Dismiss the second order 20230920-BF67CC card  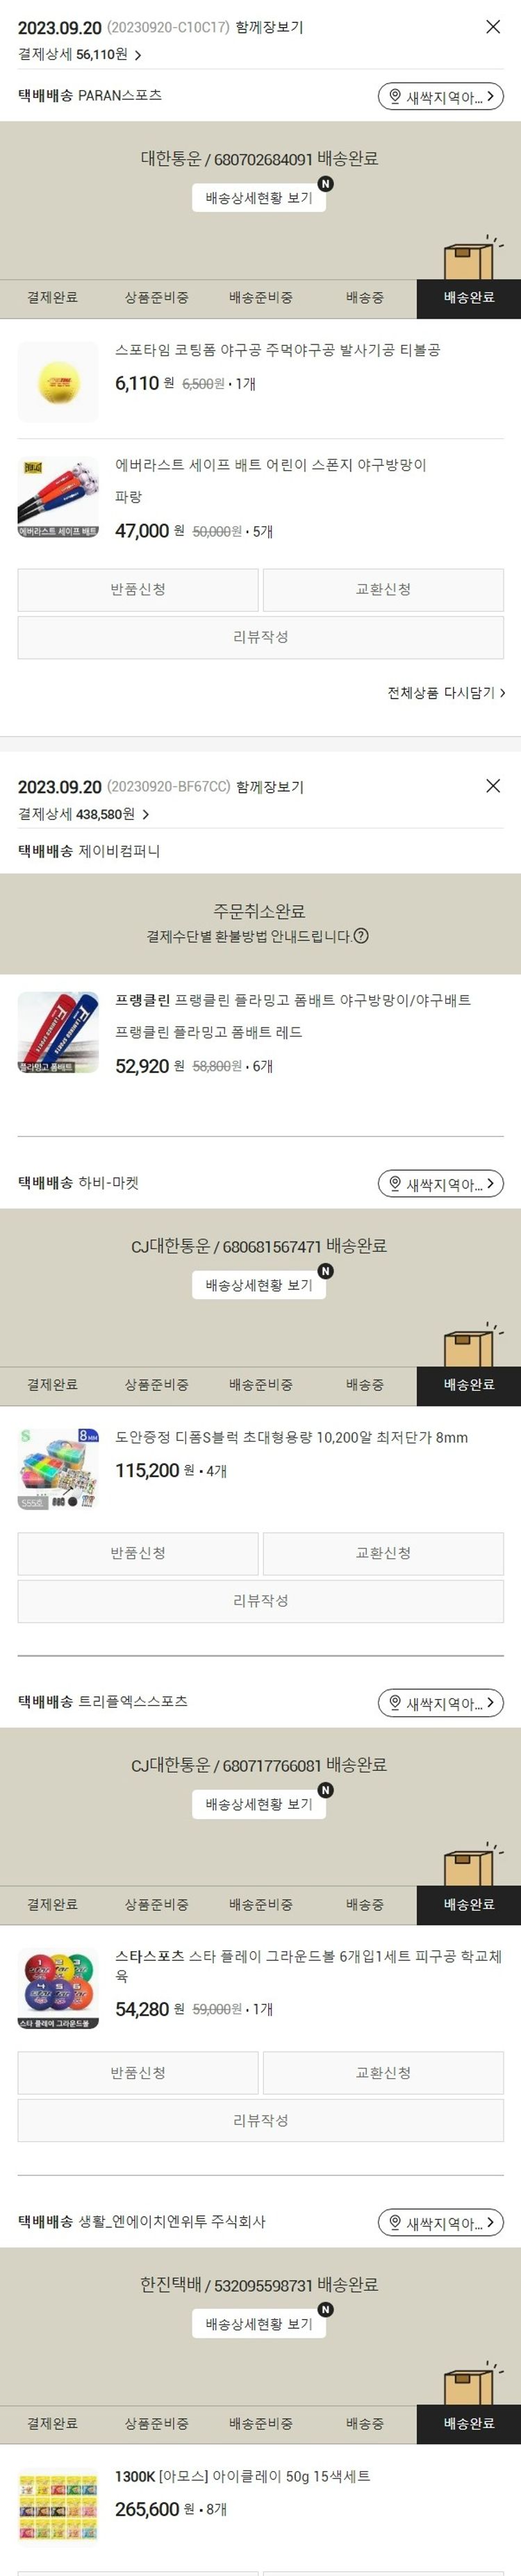(x=493, y=786)
